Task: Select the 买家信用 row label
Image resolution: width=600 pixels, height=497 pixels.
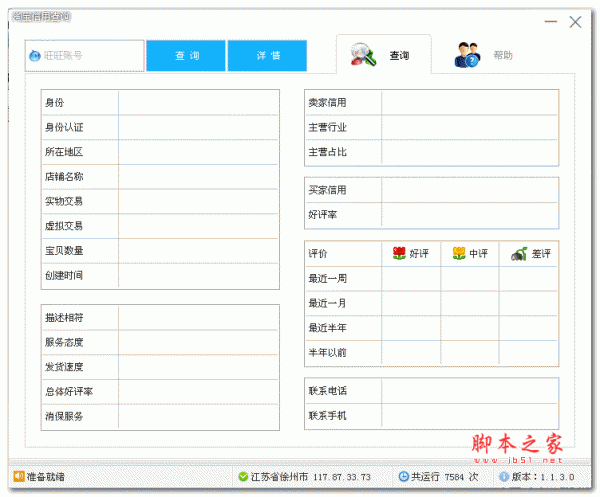Action: click(x=328, y=190)
